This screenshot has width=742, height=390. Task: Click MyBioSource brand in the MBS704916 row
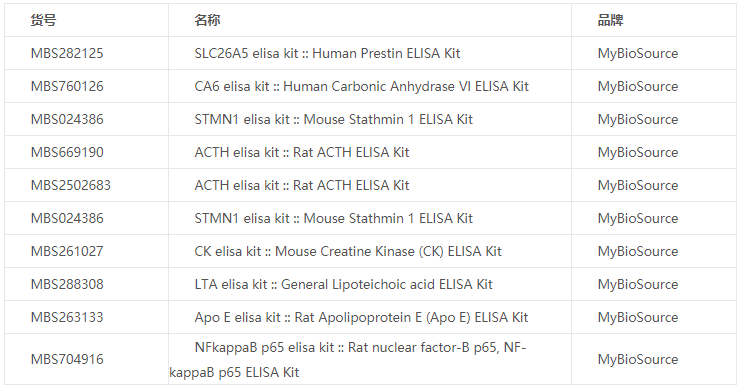click(637, 360)
